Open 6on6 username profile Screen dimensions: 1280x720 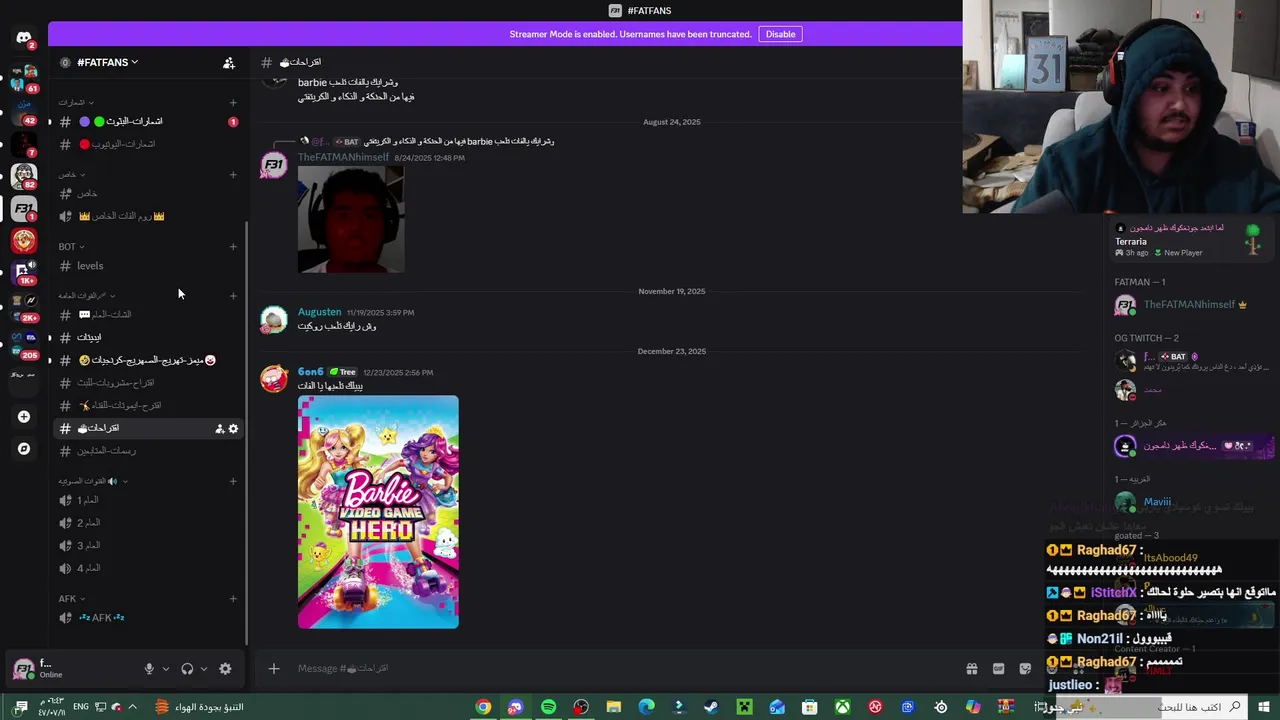pos(310,372)
